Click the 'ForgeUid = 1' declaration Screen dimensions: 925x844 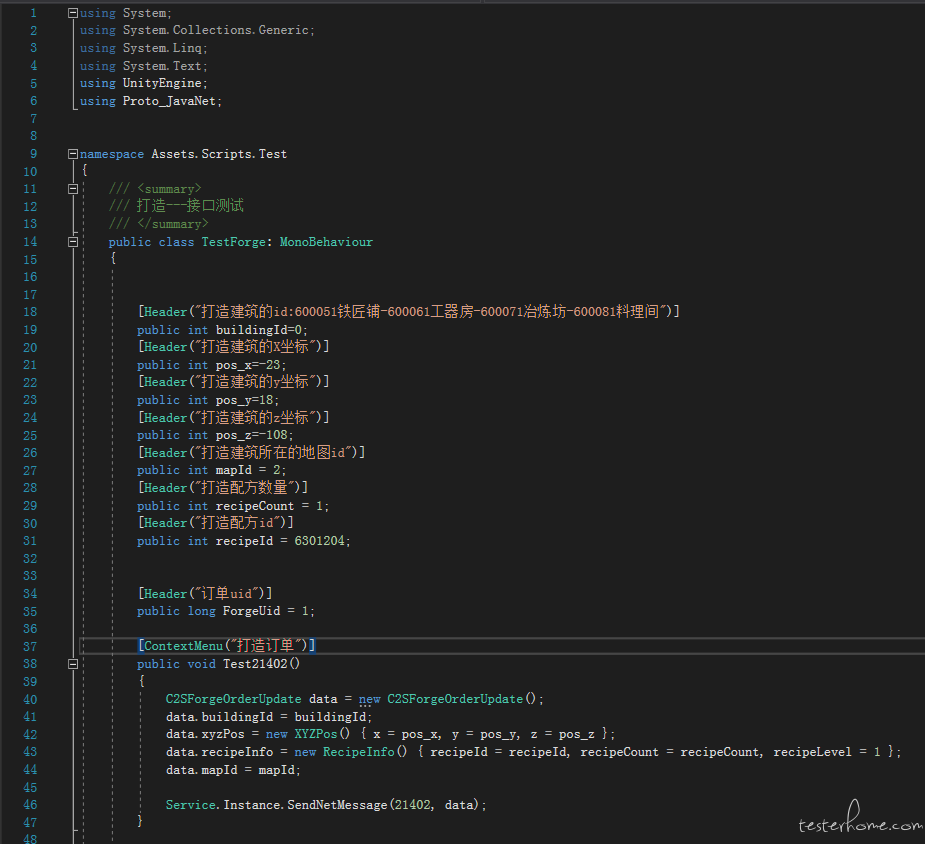click(268, 611)
